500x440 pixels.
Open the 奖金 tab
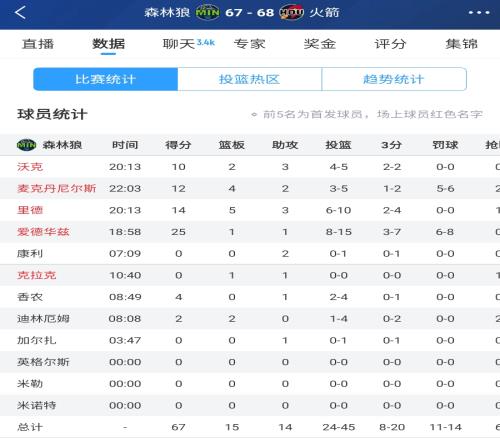tap(320, 44)
